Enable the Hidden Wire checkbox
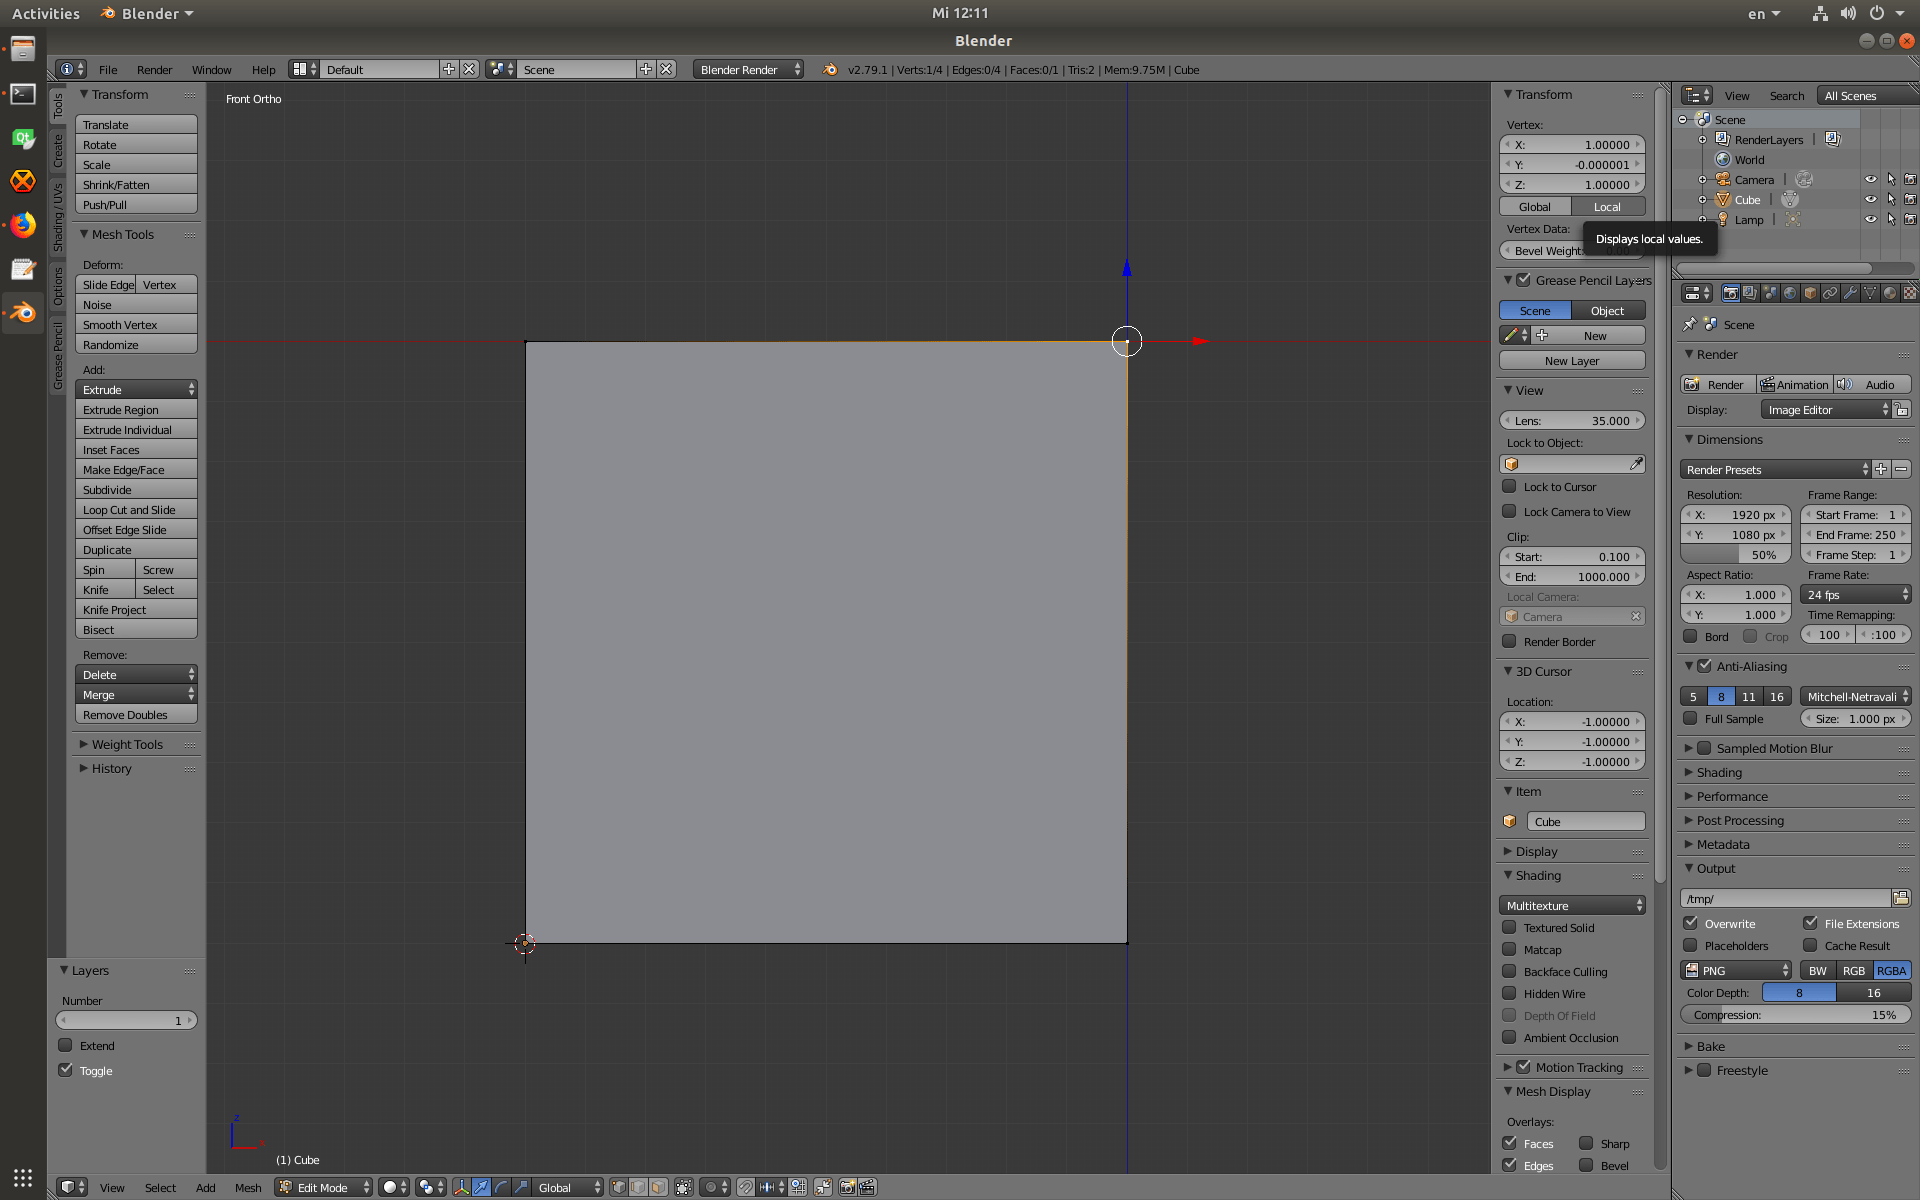Screen dimensions: 1920x1200 [1510, 994]
